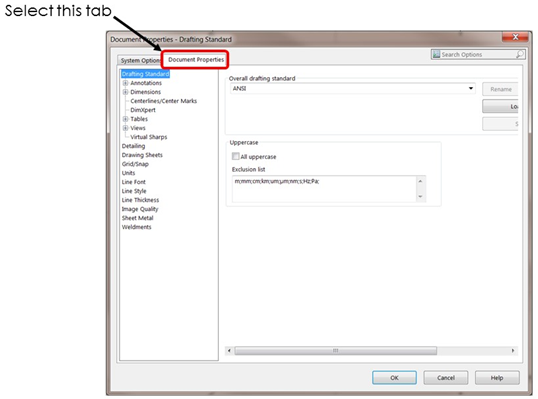Switch to the System Options tab

(140, 60)
